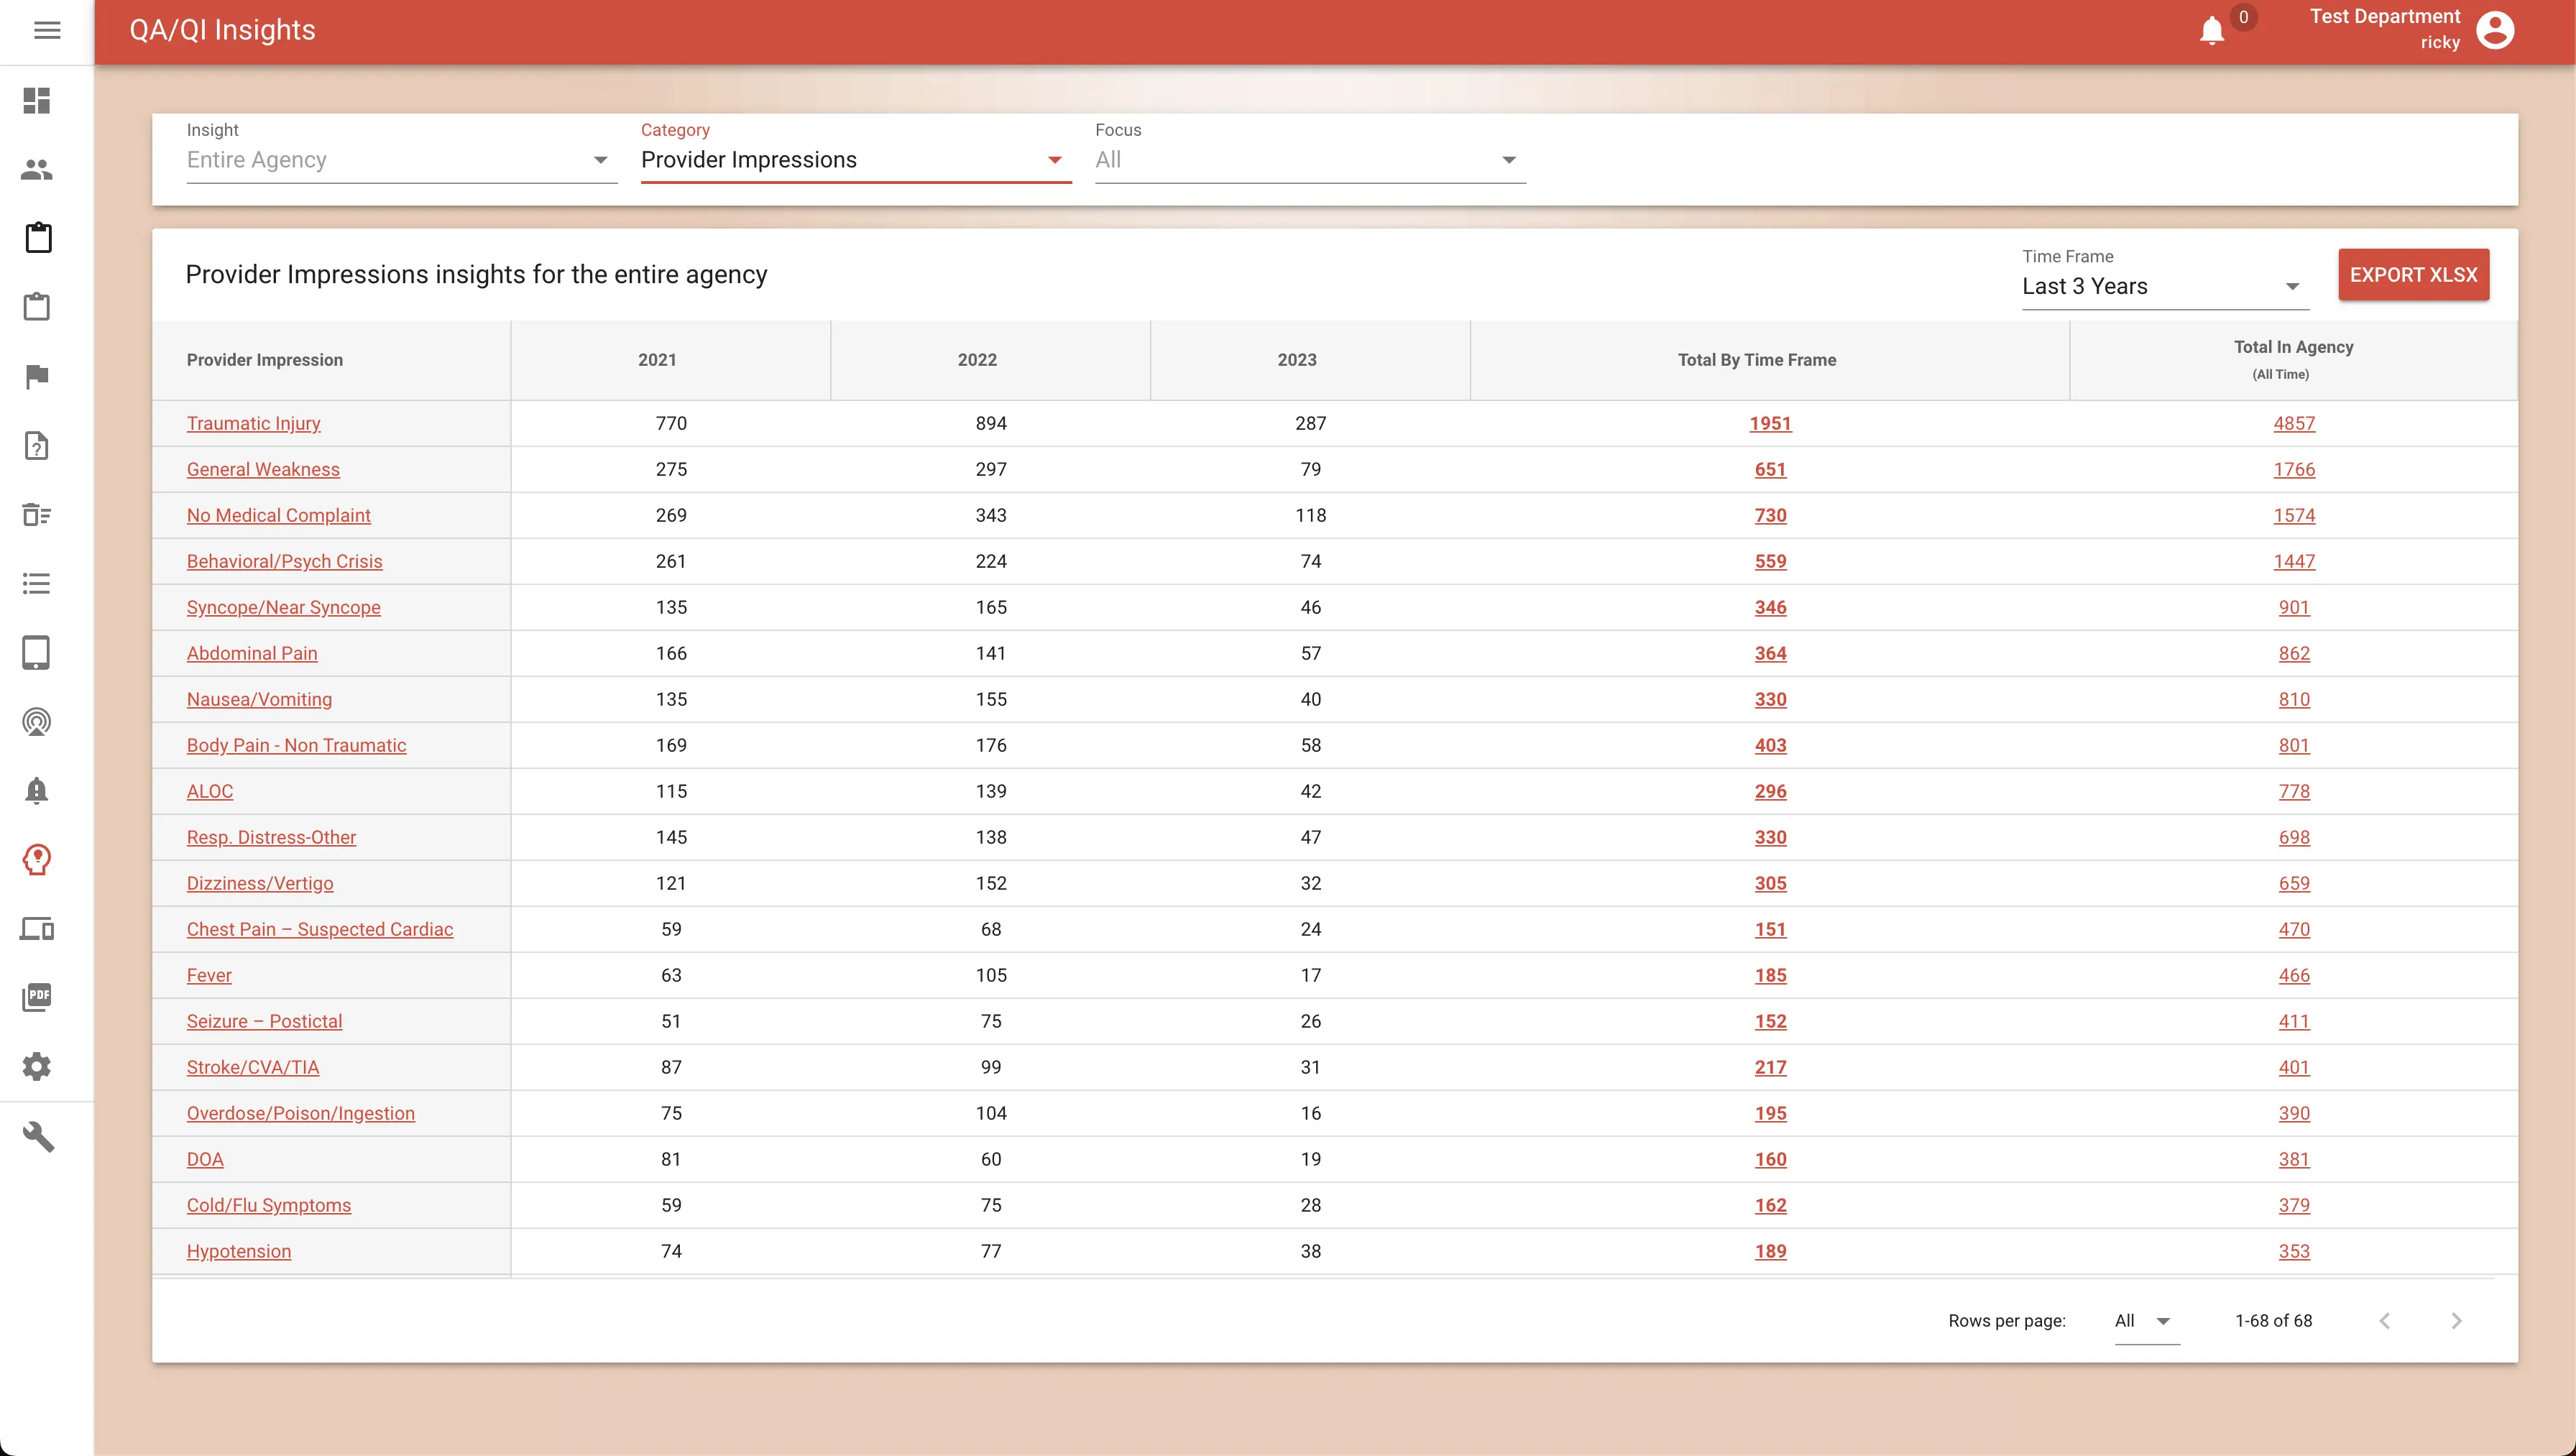Open the broadcast signal icon in sidebar
Screen dimensions: 2576x1456
(37, 721)
